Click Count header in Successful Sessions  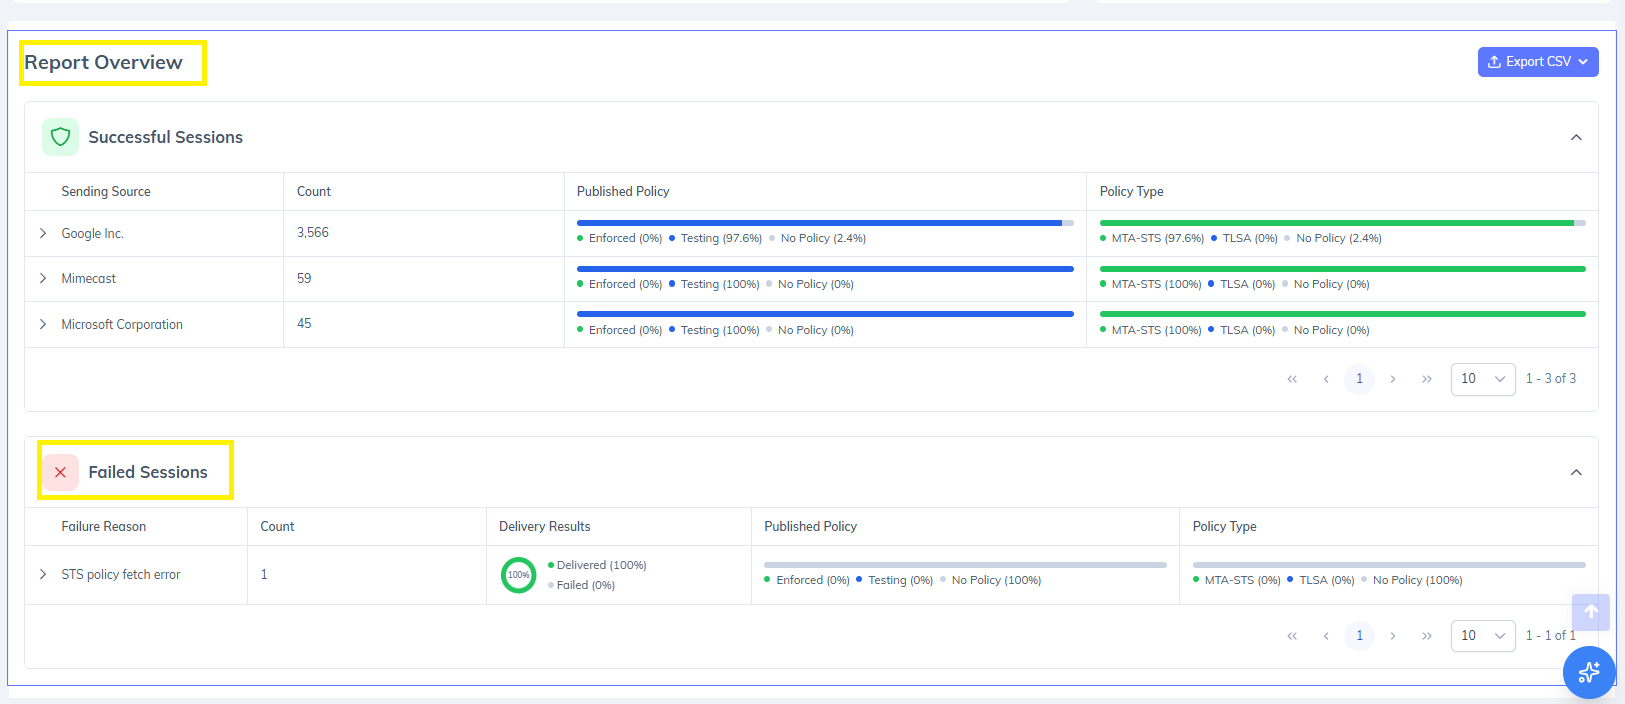(314, 192)
